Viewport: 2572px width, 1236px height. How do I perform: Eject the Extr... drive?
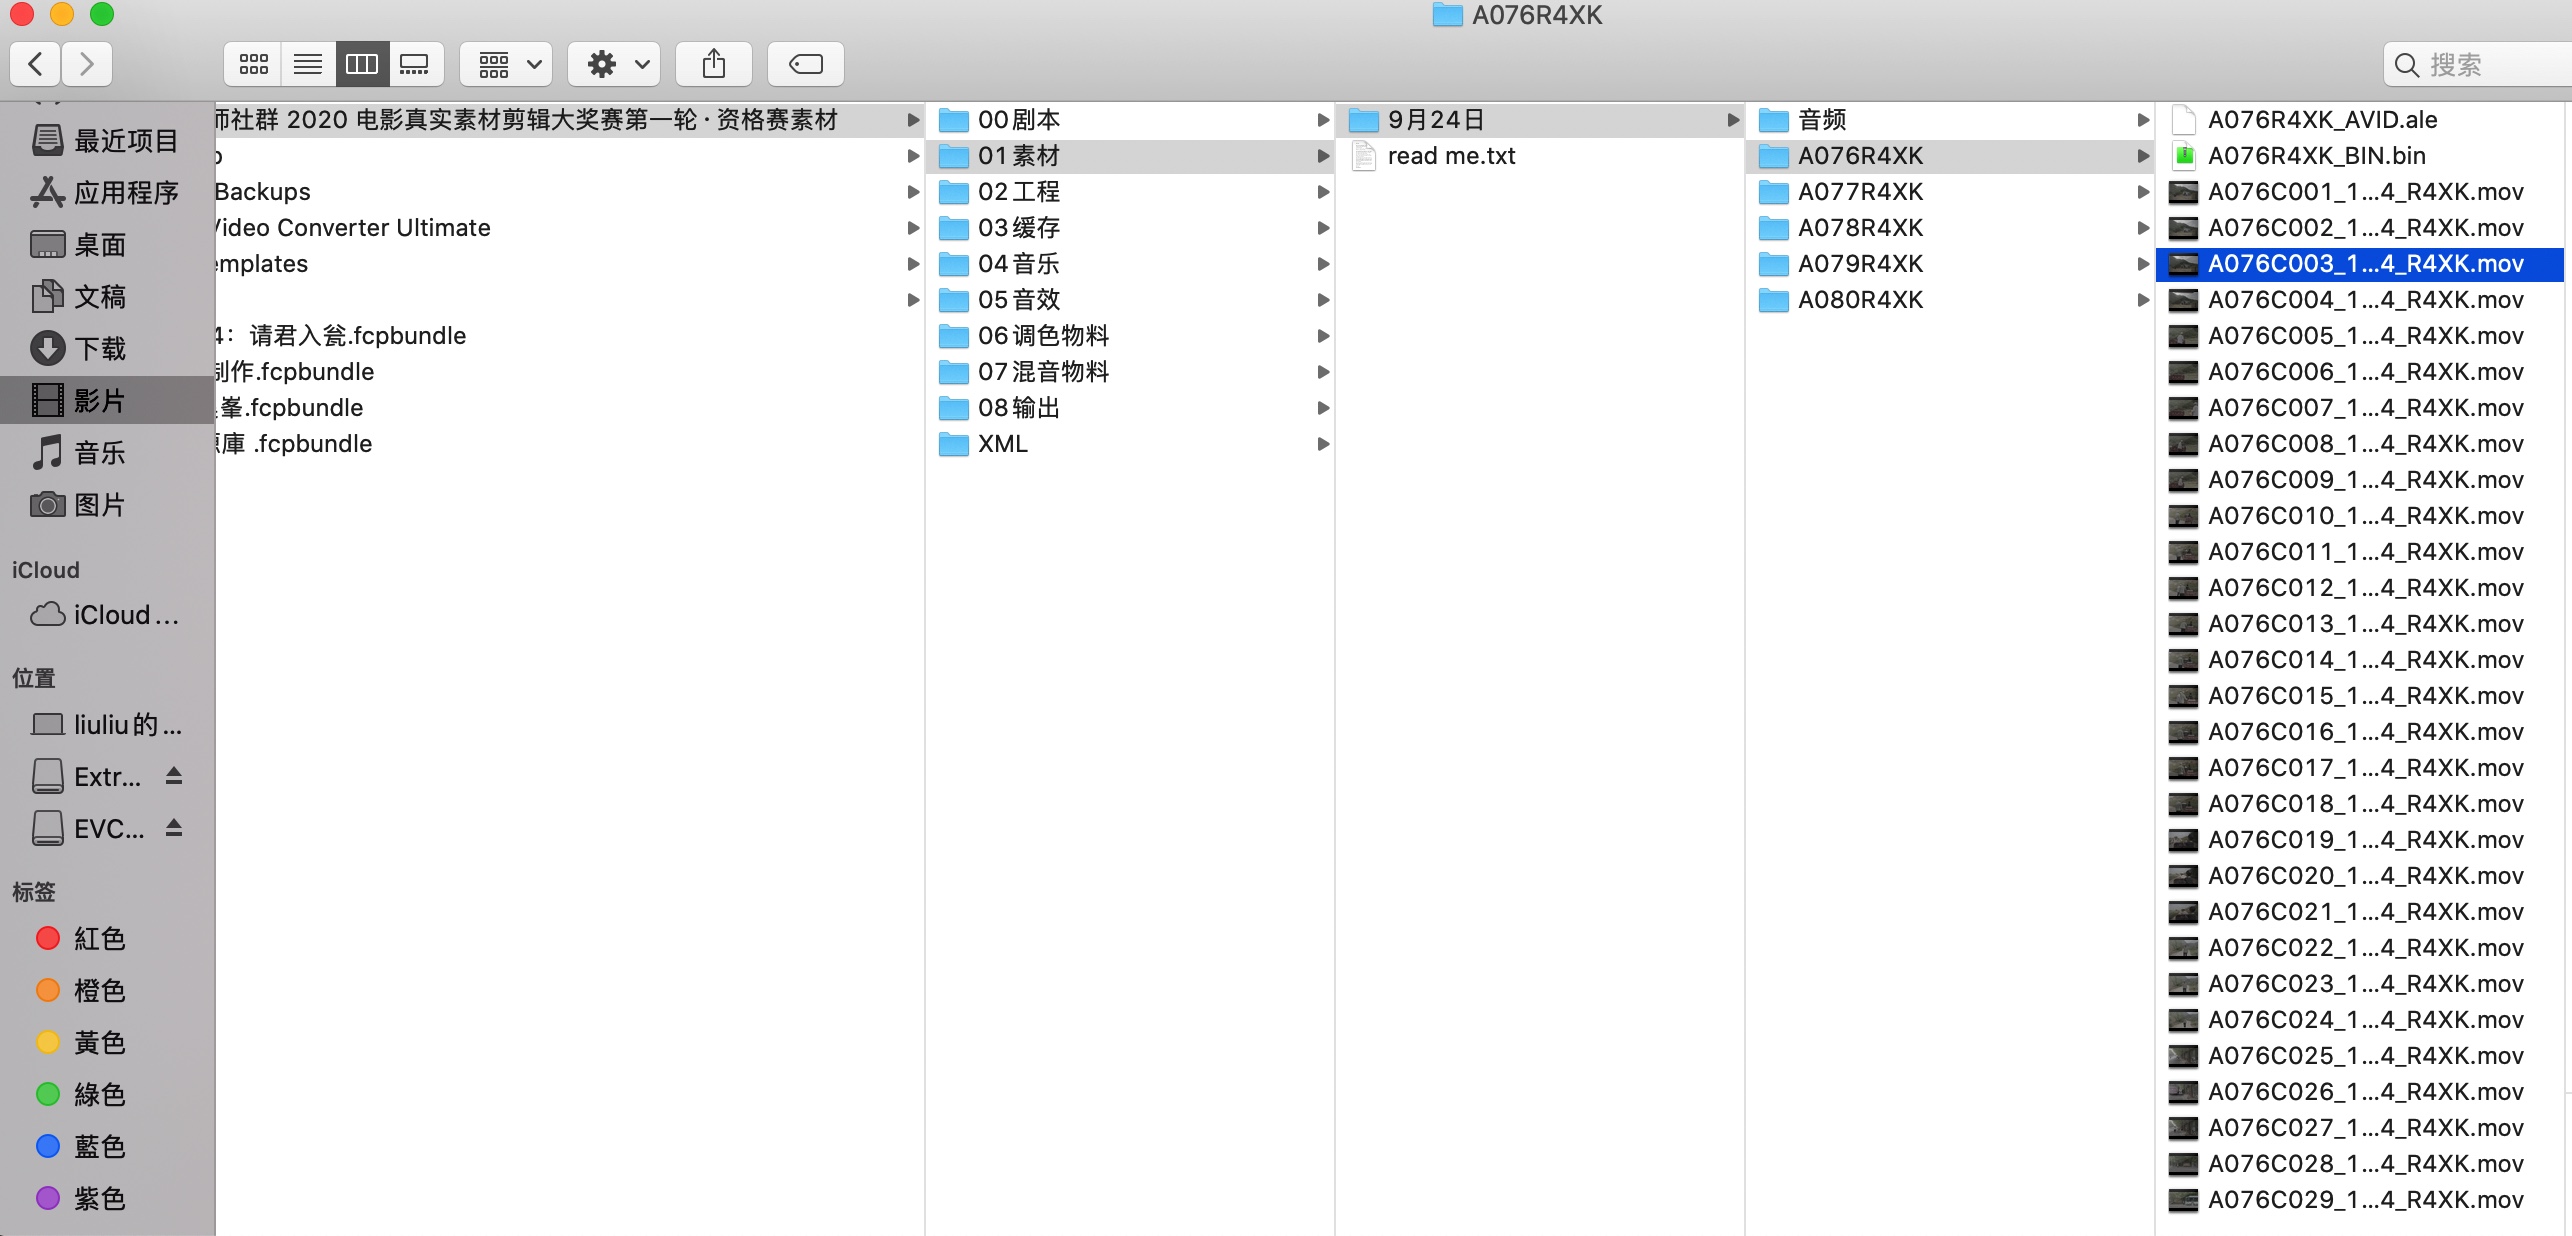174,776
